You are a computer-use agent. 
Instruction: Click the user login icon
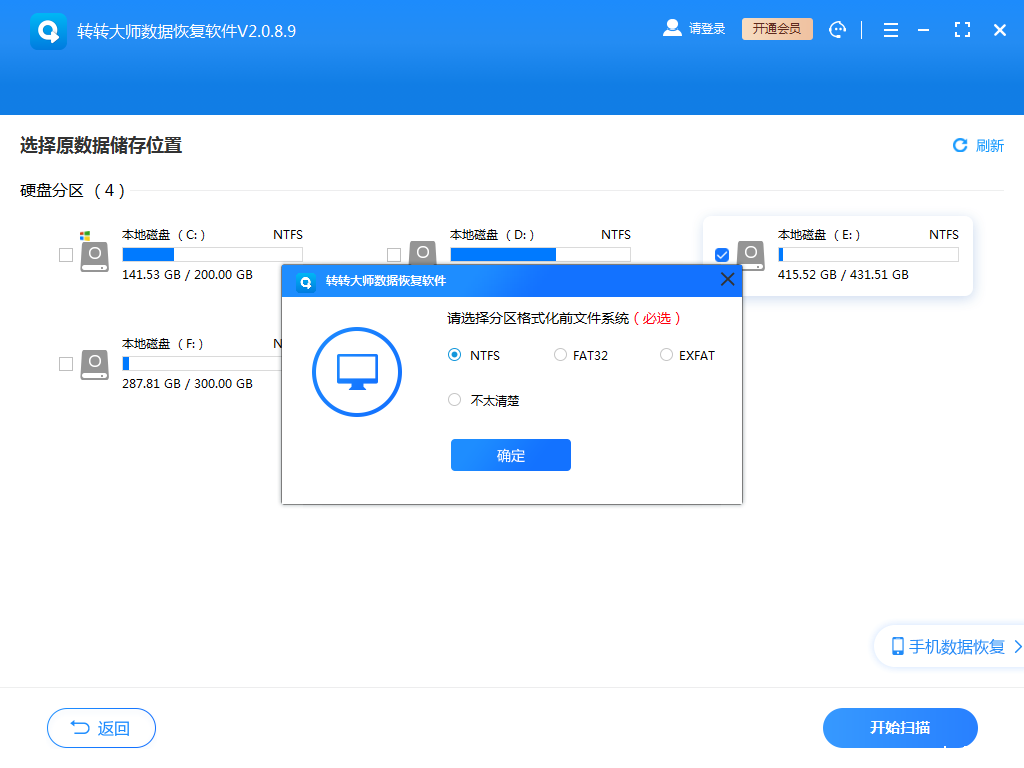[671, 29]
